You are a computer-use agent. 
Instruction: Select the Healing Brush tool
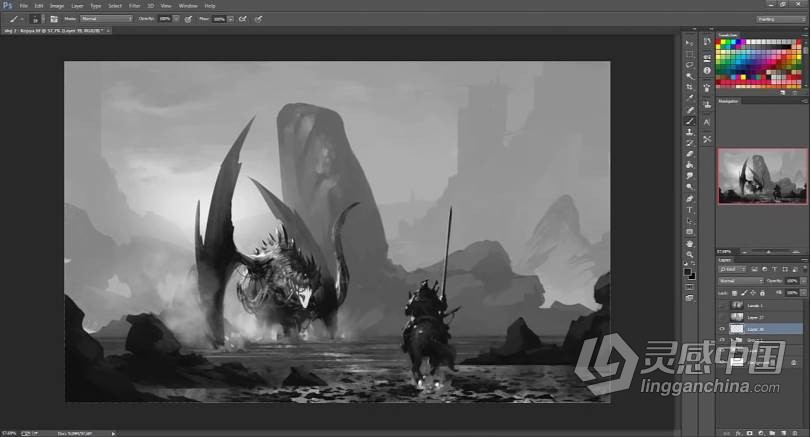click(689, 110)
